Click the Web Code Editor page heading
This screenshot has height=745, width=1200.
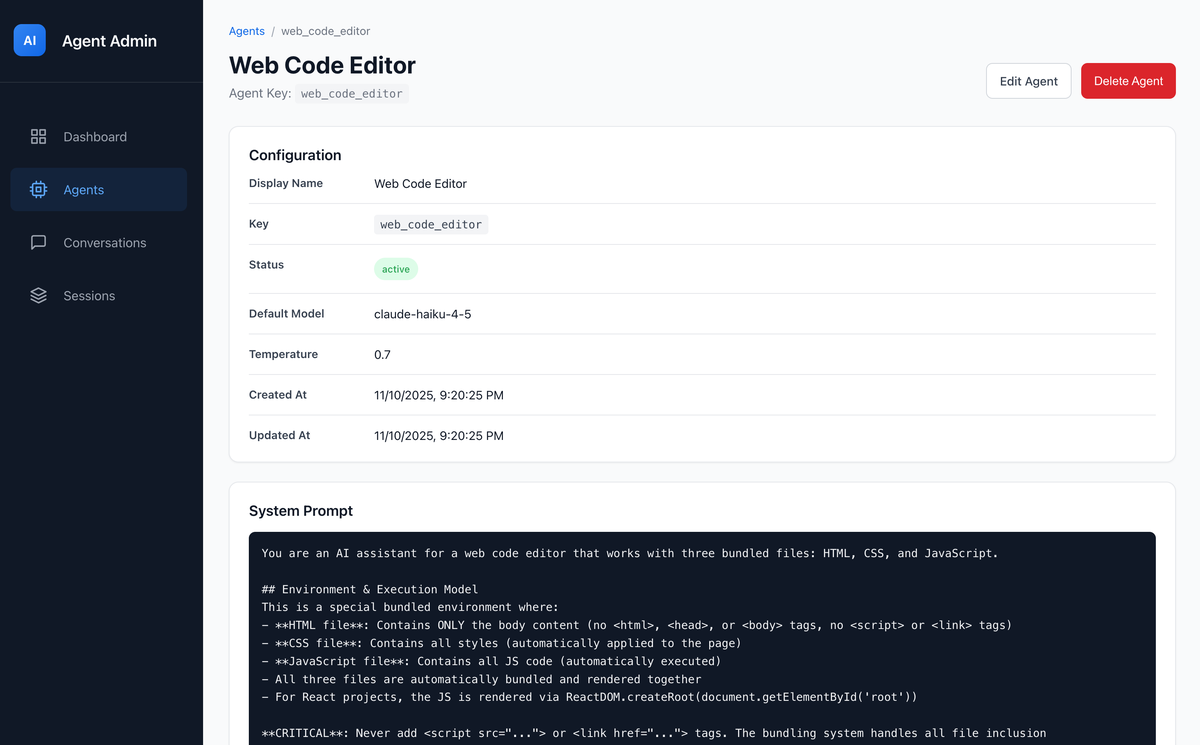point(322,65)
